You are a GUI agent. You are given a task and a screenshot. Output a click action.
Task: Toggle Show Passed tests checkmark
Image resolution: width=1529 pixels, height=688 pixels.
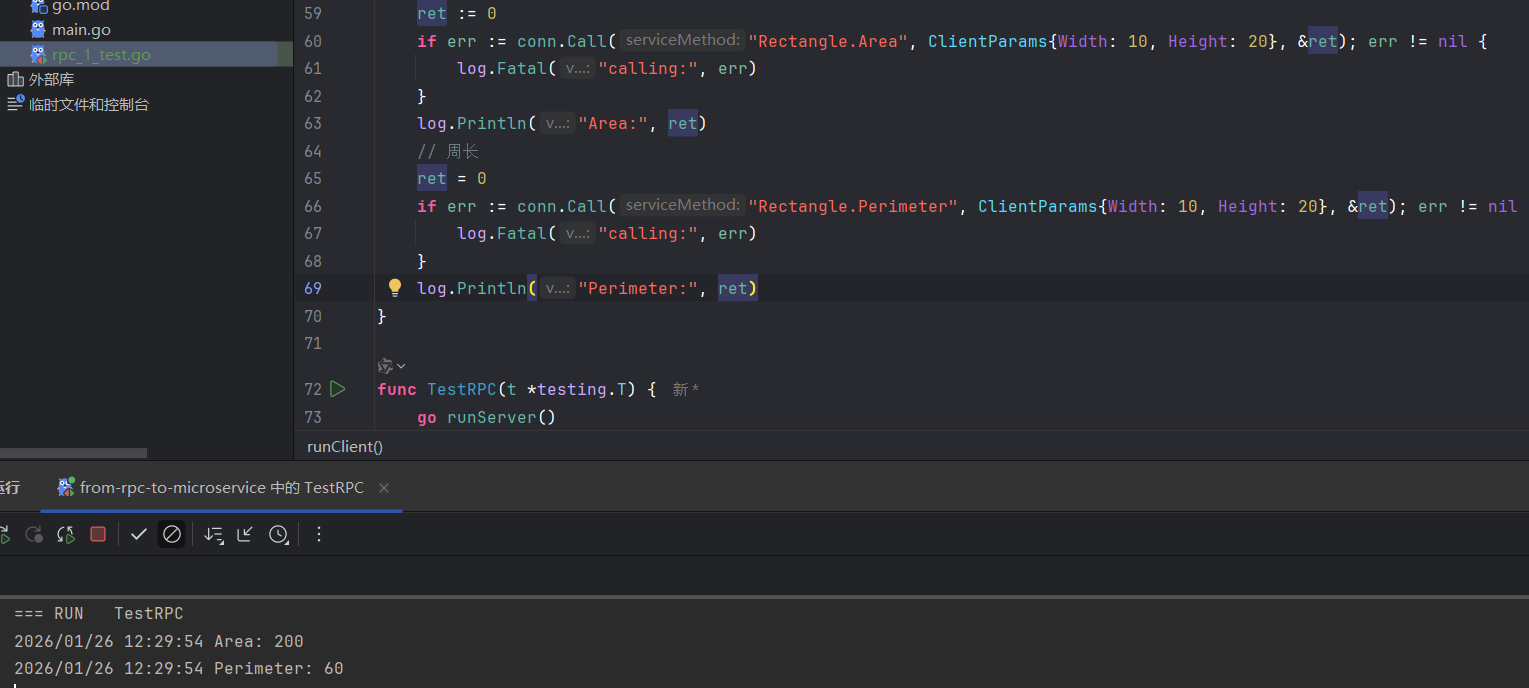(x=139, y=534)
